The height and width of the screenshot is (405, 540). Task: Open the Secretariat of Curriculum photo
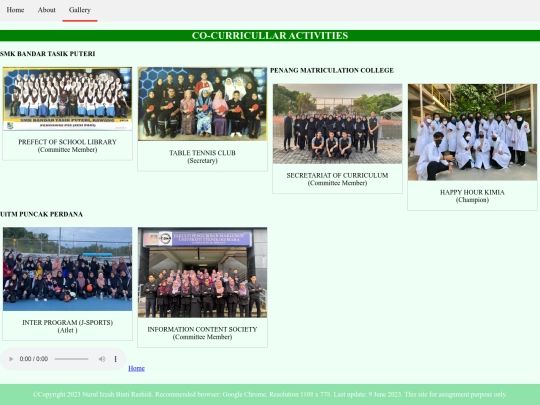click(338, 124)
